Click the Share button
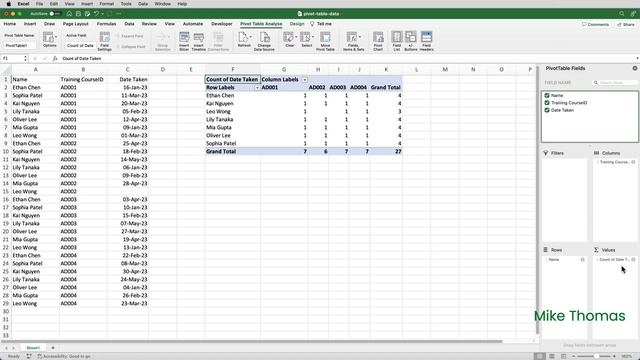640x360 pixels. [626, 24]
